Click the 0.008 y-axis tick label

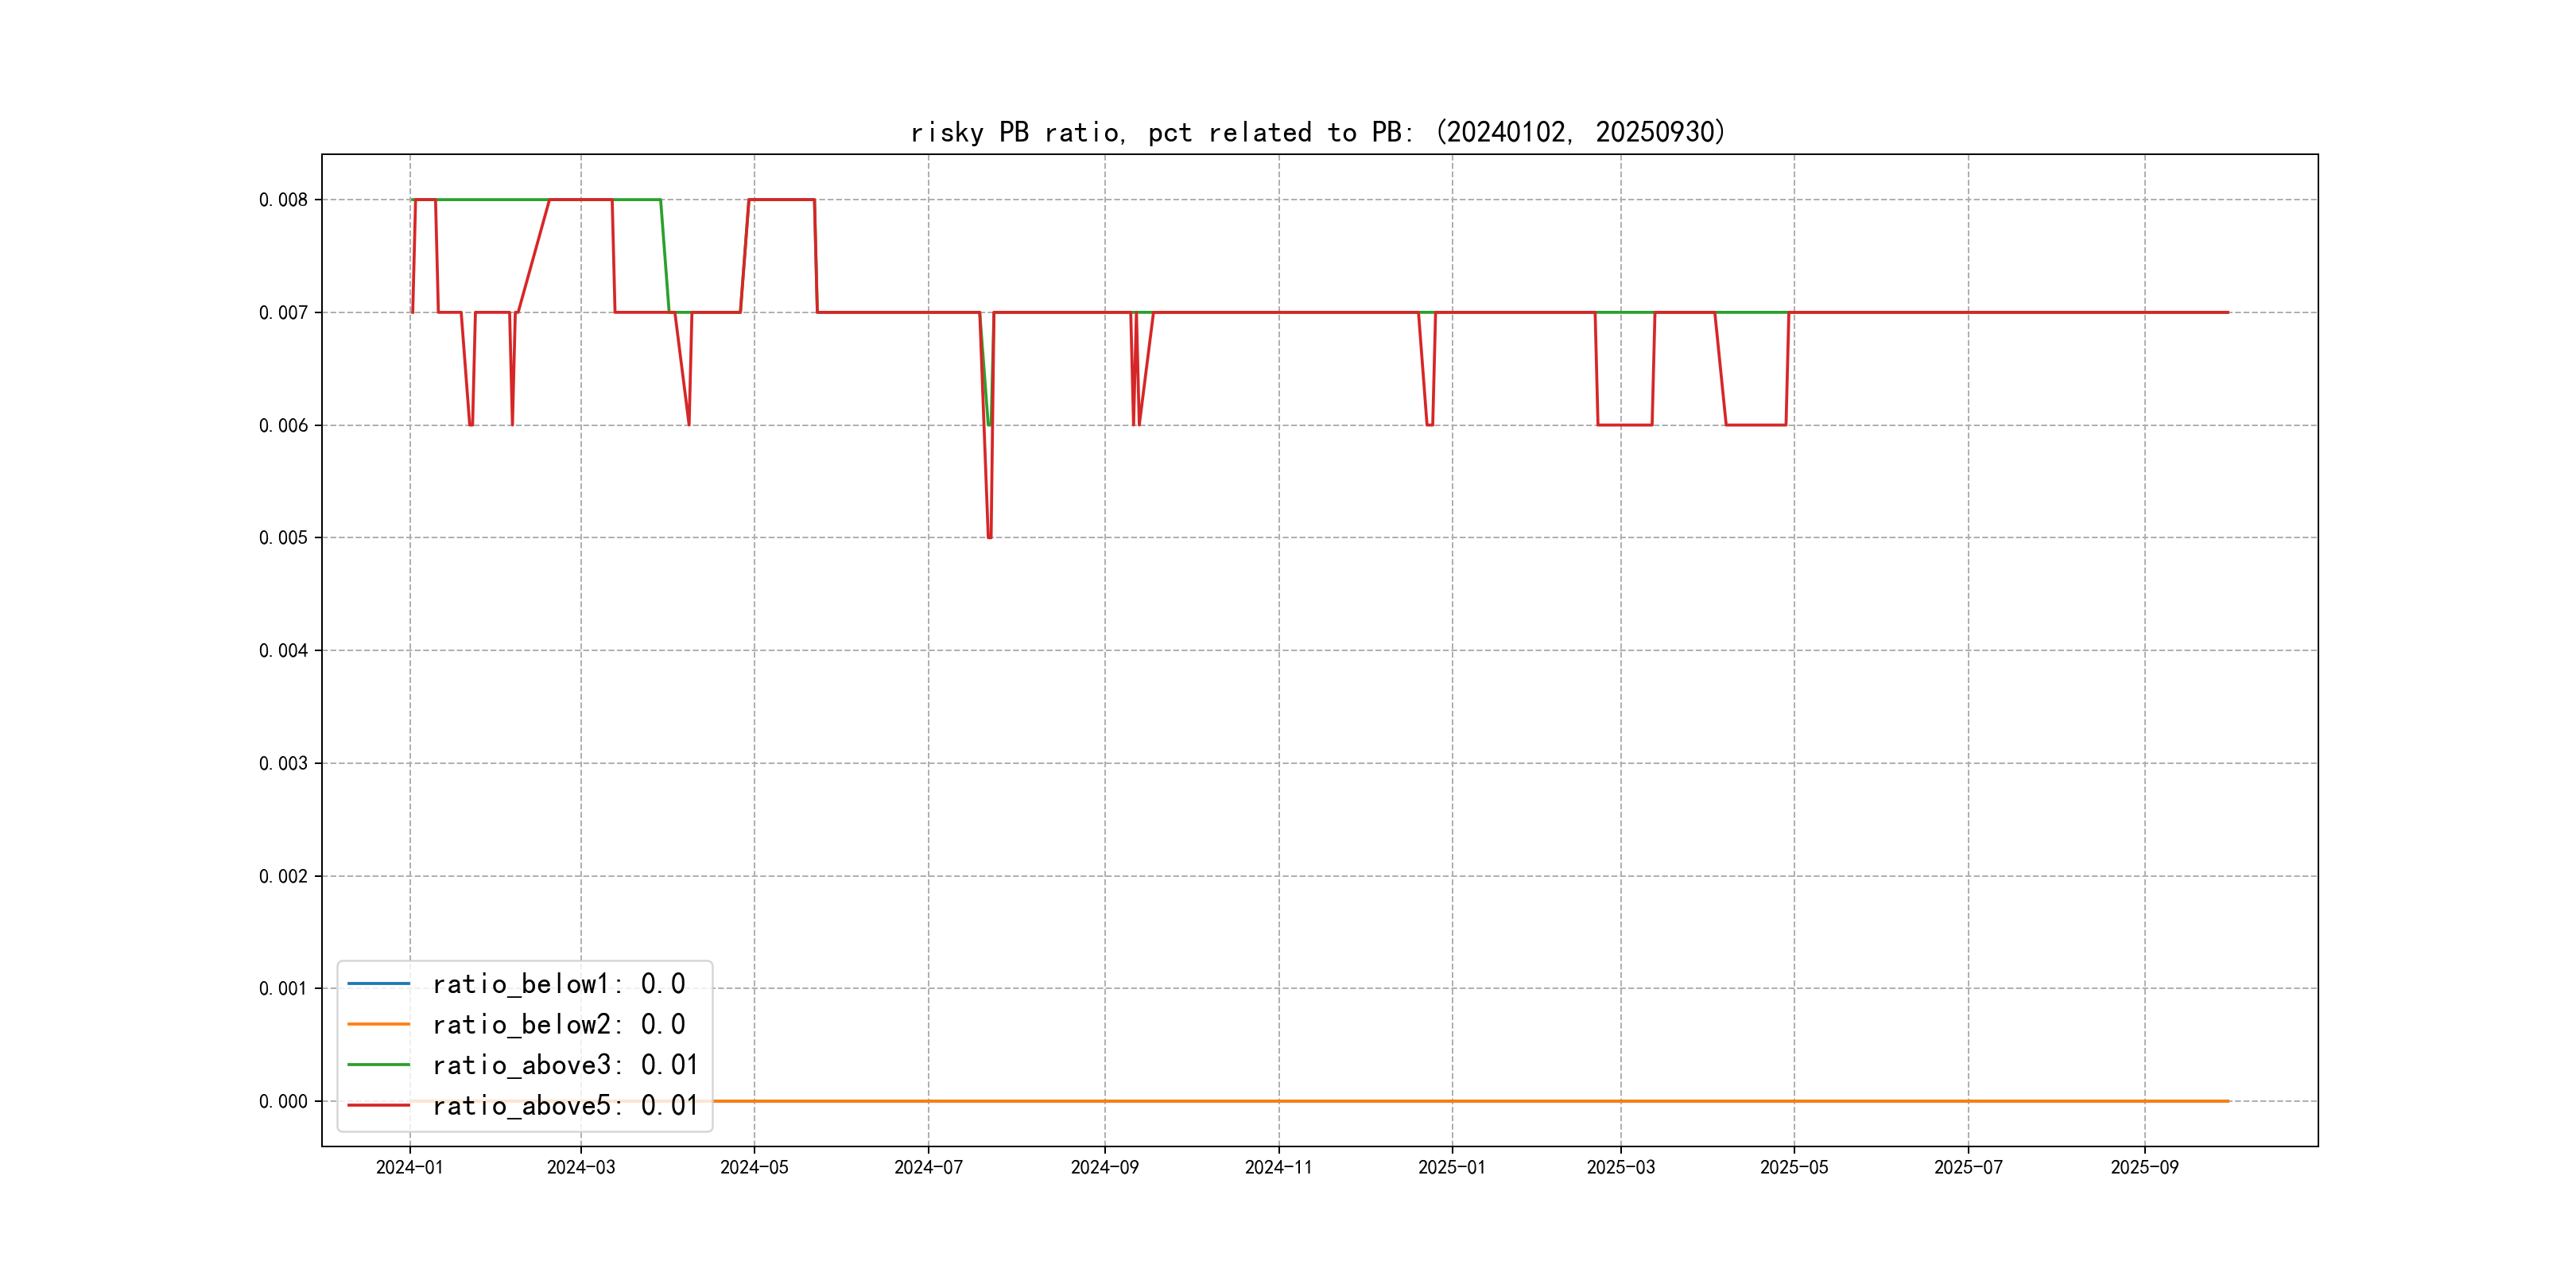tap(283, 200)
